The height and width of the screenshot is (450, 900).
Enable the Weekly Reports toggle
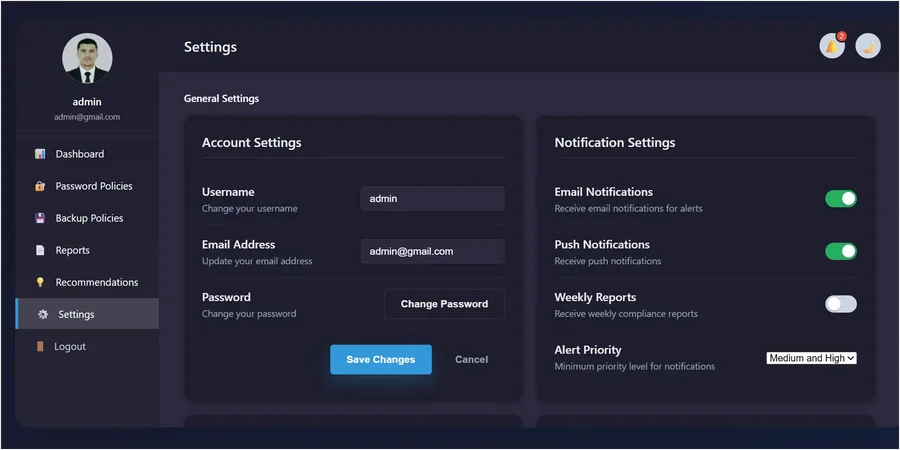841,304
